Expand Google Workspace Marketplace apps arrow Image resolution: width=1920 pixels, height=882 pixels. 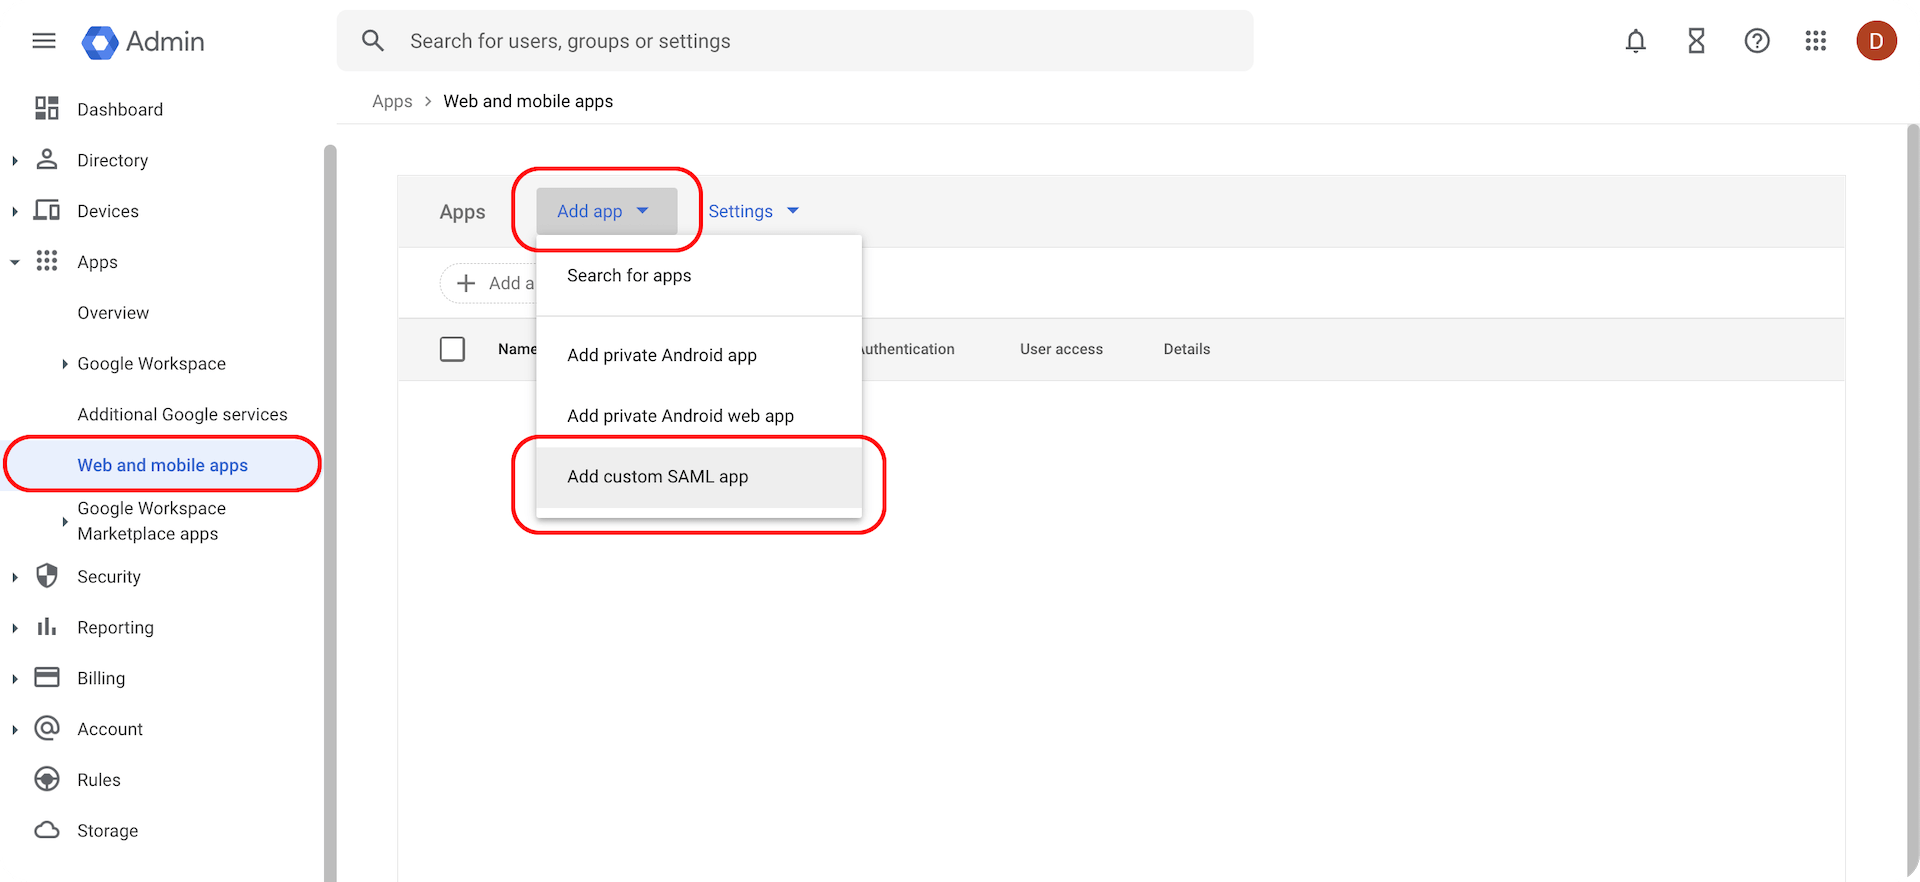(x=65, y=521)
